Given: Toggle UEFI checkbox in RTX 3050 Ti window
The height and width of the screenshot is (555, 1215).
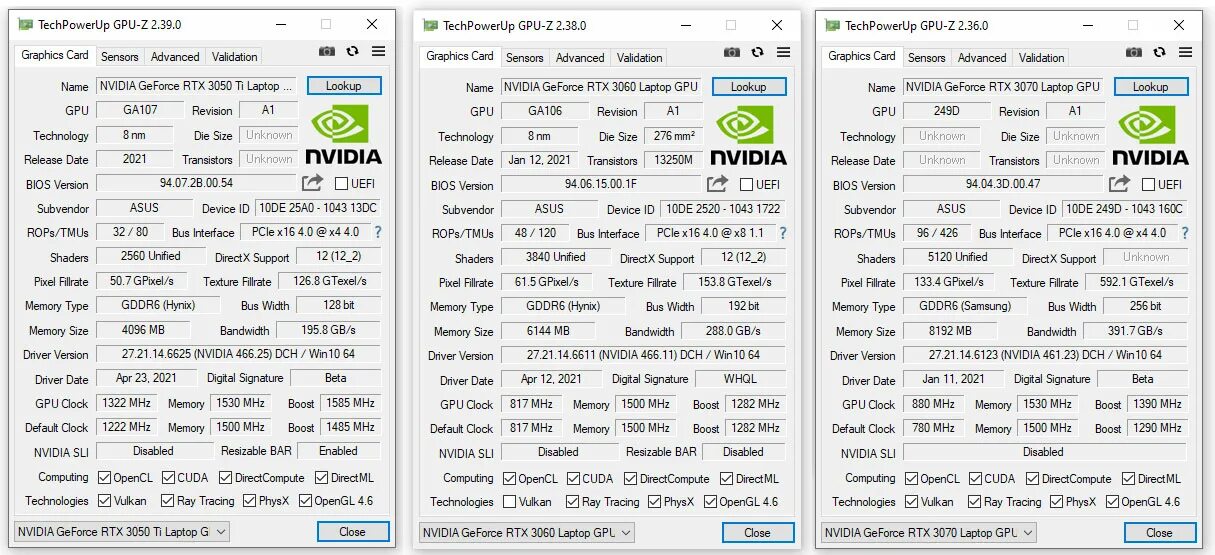Looking at the screenshot, I should (342, 183).
